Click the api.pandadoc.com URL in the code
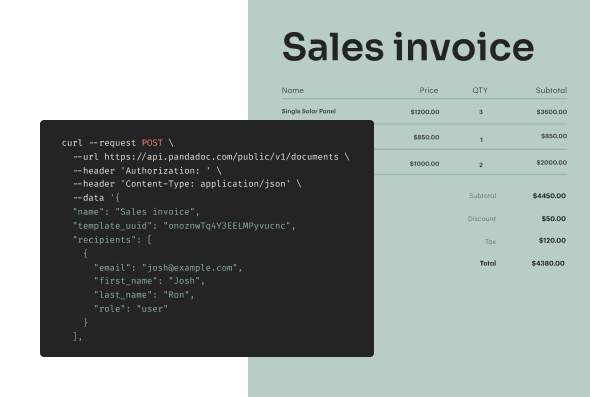Viewport: 590px width, 397px height. tap(221, 157)
